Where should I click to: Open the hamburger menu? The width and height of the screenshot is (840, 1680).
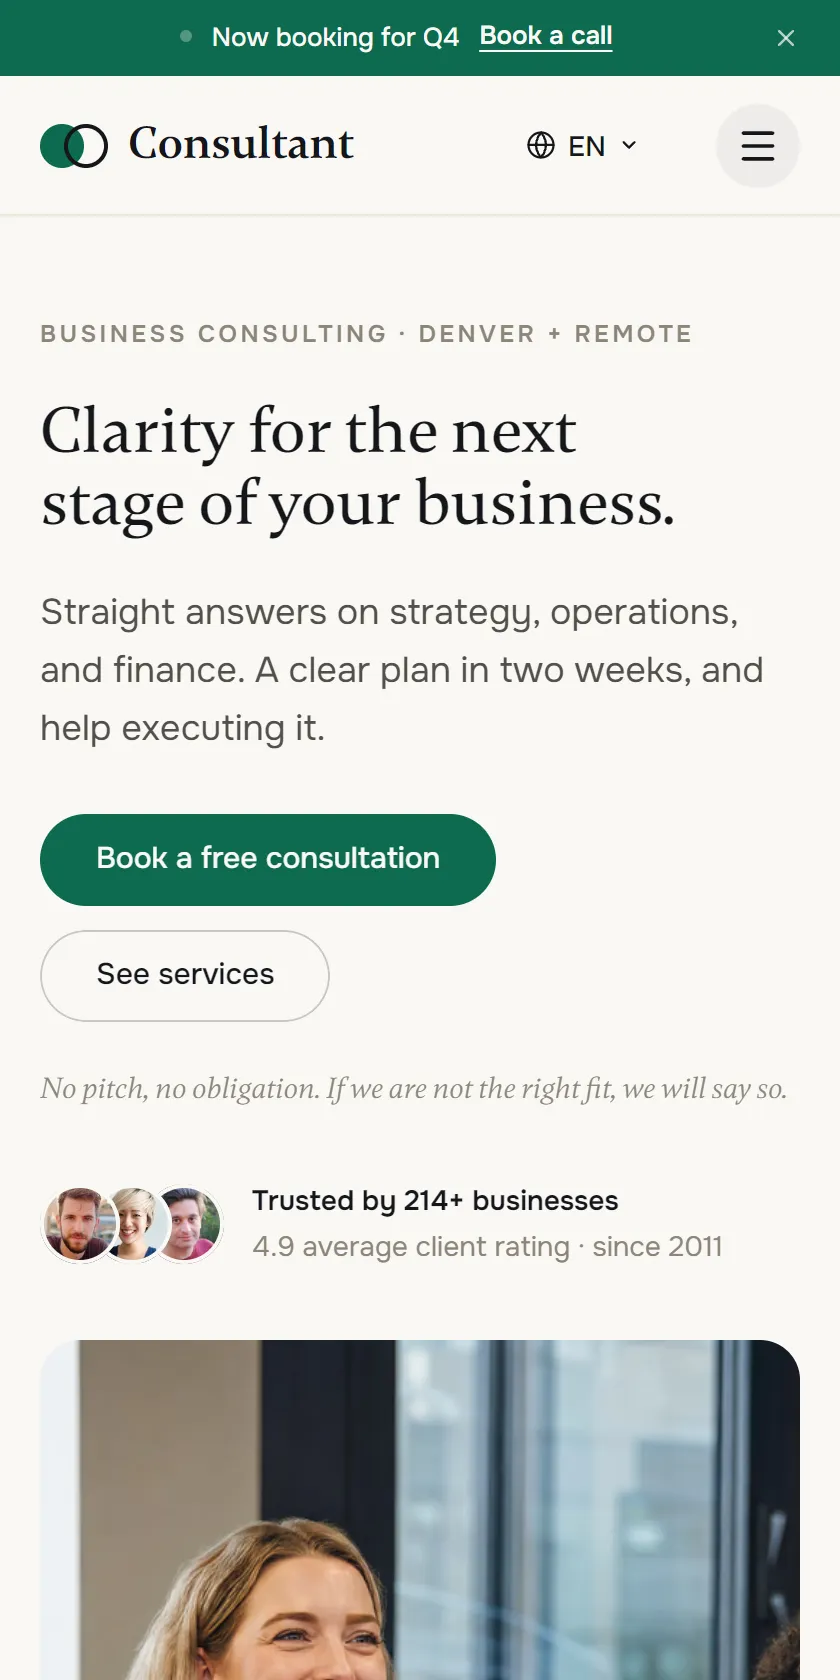click(758, 146)
